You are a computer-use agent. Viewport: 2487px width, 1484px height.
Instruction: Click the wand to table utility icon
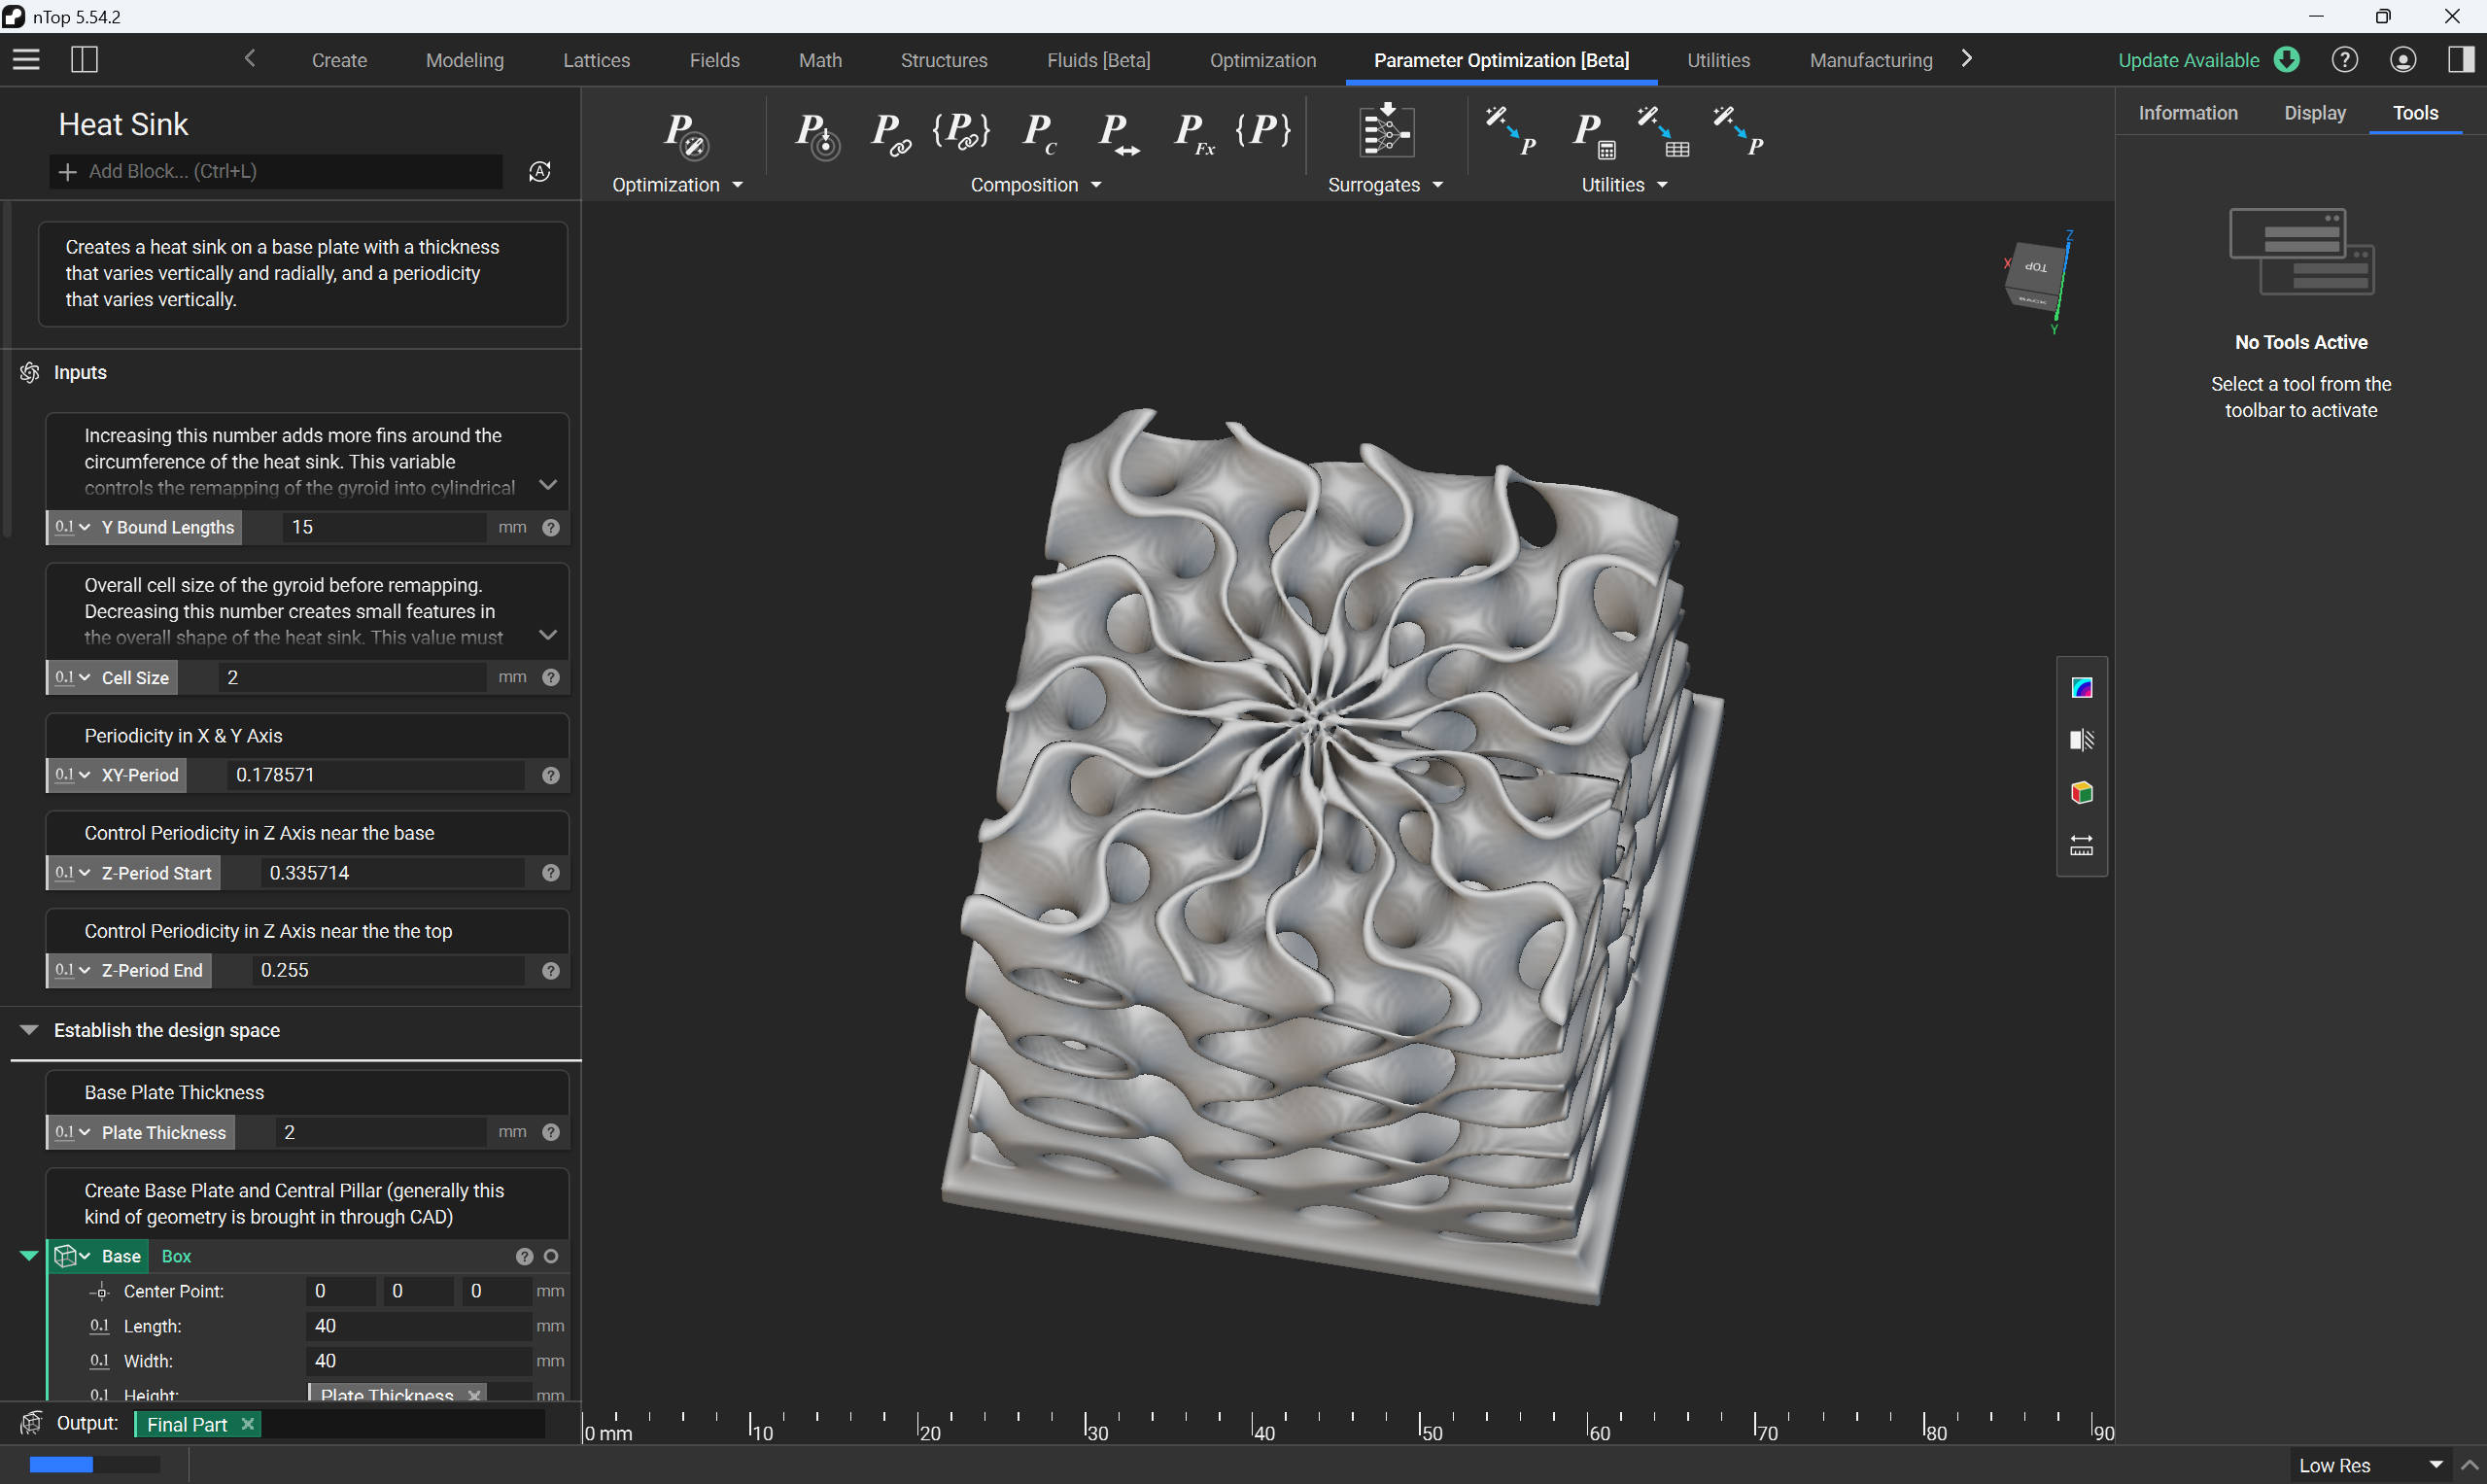1664,132
